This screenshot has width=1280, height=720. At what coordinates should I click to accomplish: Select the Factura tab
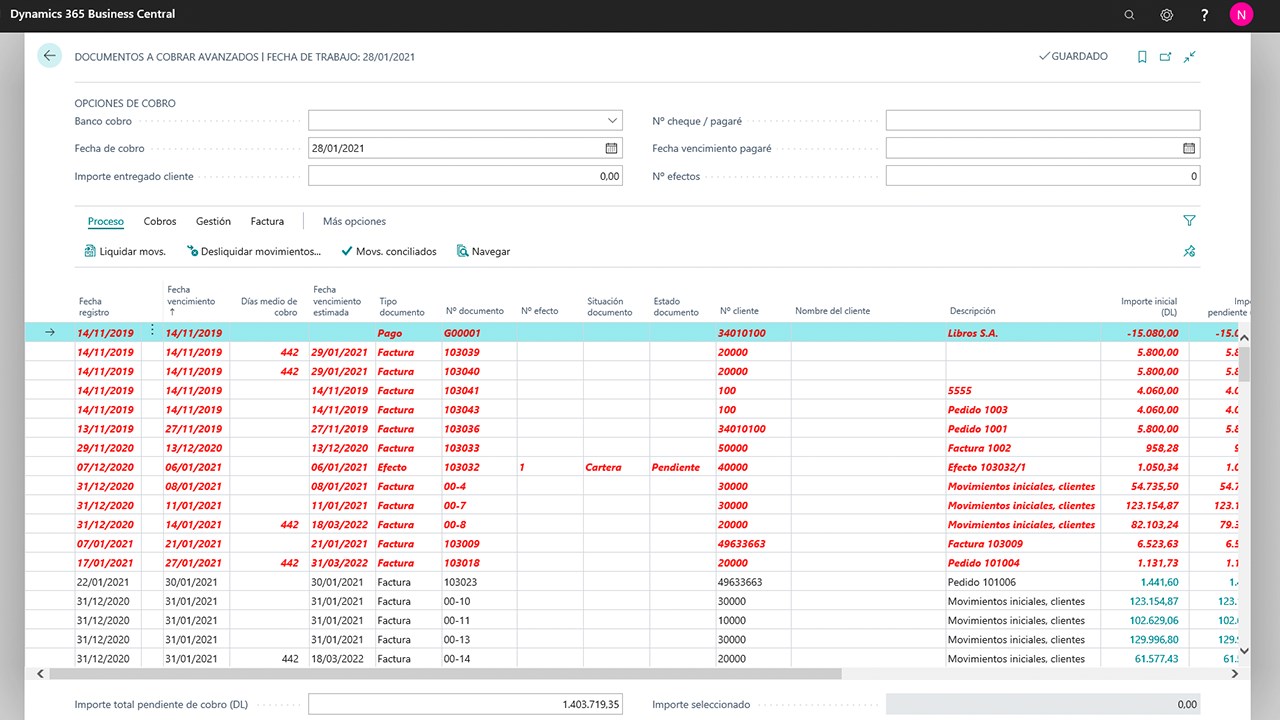[x=267, y=221]
